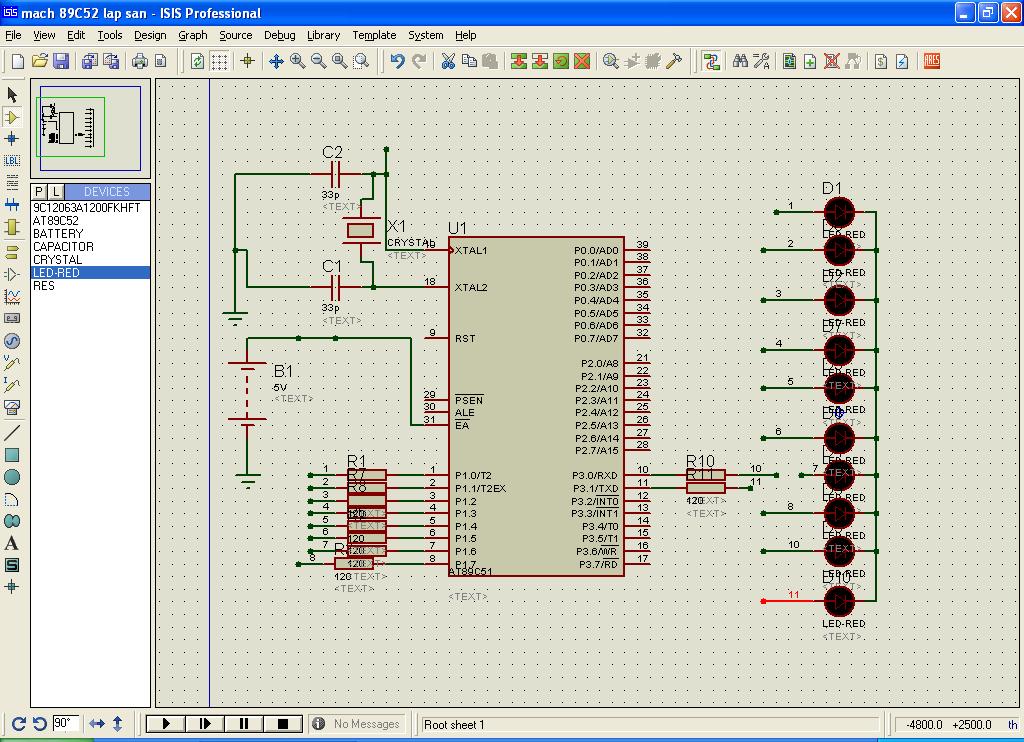Click the Zoom In magnifier
Viewport: 1024px width, 742px height.
click(298, 62)
